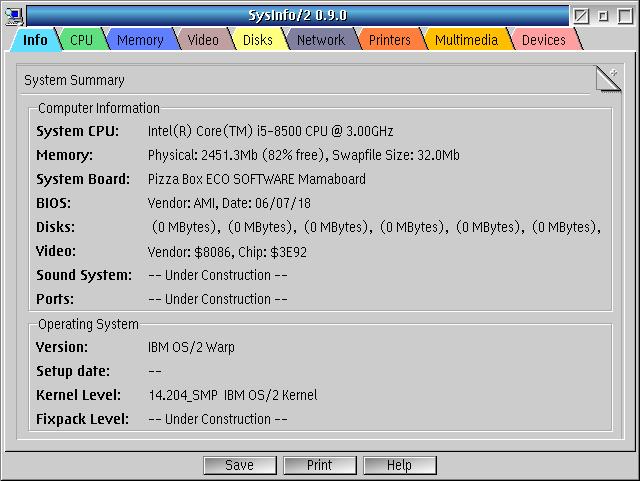Click the SysInfo/2 0.9.0 title bar
Viewport: 640px width, 481px height.
click(x=298, y=16)
